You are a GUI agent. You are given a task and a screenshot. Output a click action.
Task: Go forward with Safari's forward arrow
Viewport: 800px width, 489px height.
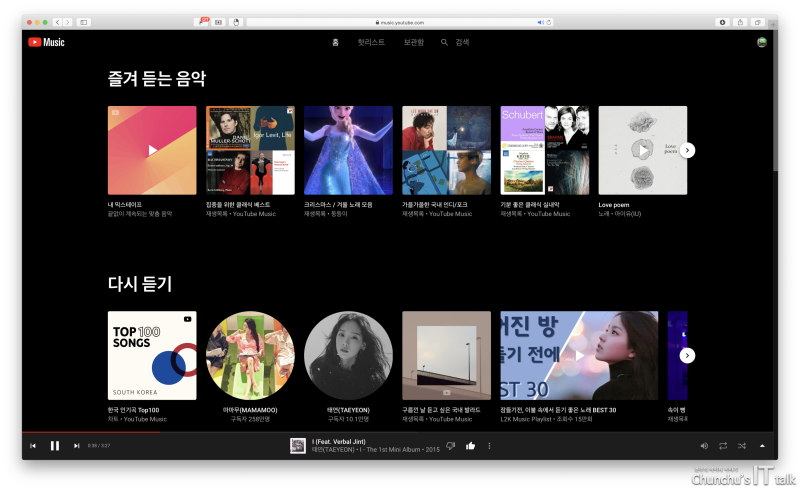click(67, 22)
